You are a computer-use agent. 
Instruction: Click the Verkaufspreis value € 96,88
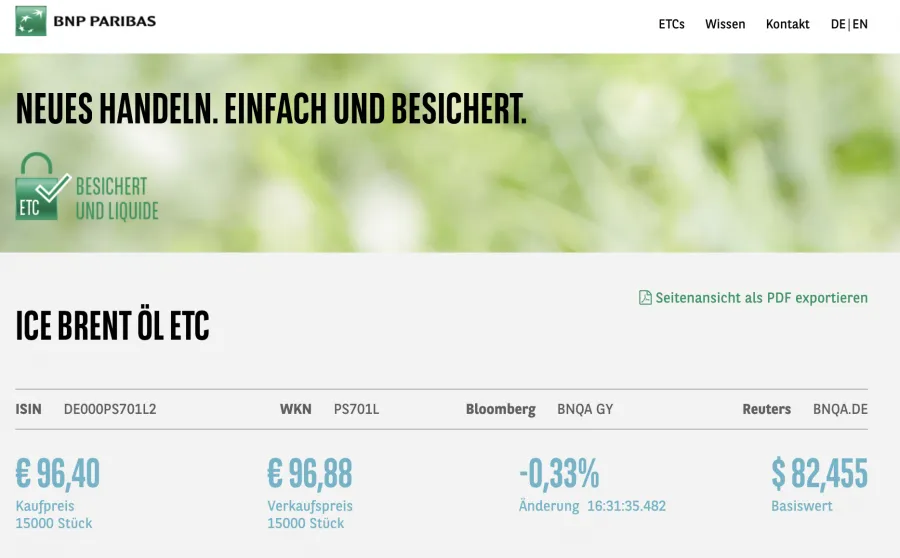(x=309, y=474)
